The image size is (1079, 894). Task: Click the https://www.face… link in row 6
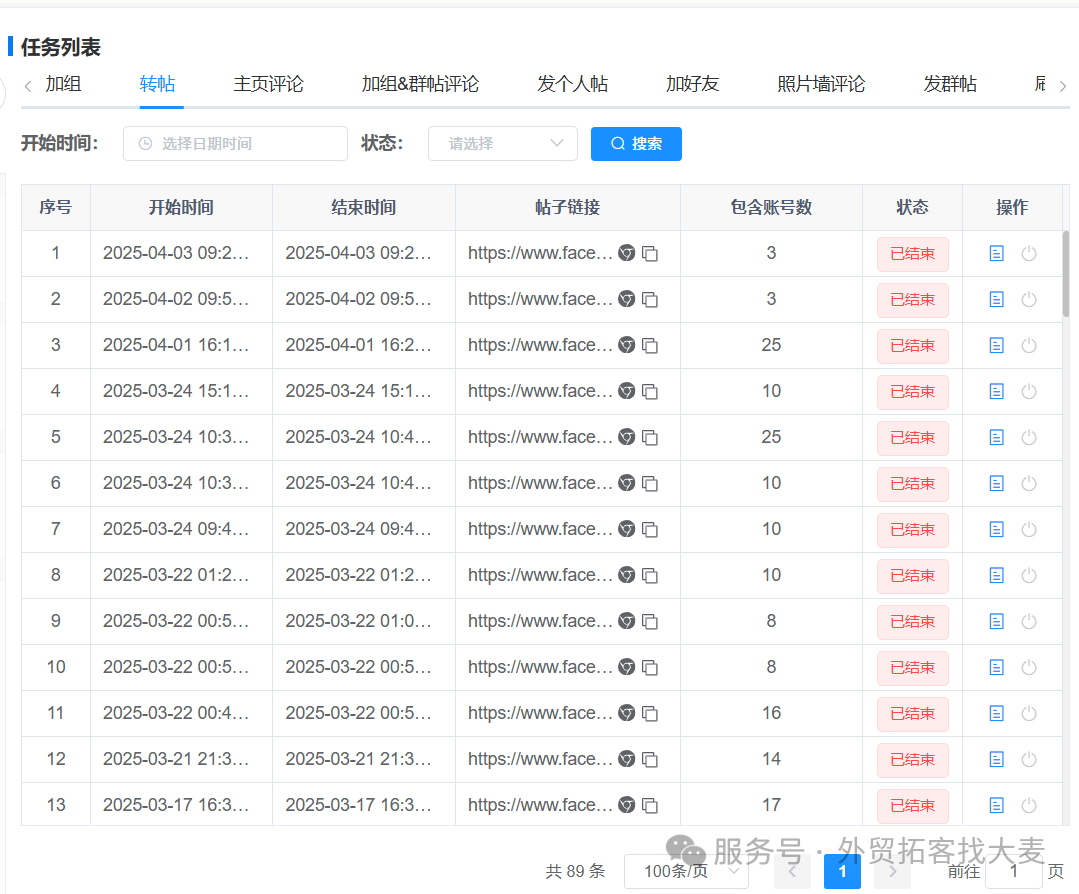(540, 483)
